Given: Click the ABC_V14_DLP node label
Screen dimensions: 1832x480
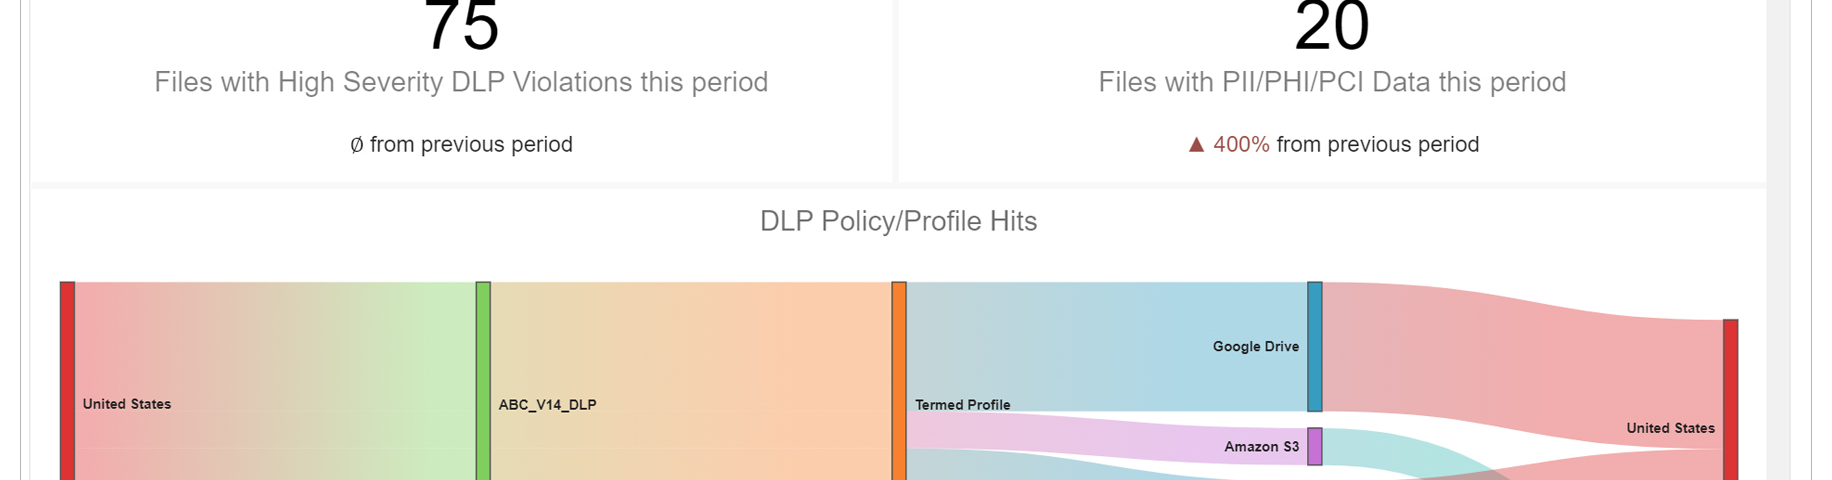Looking at the screenshot, I should pyautogui.click(x=547, y=405).
